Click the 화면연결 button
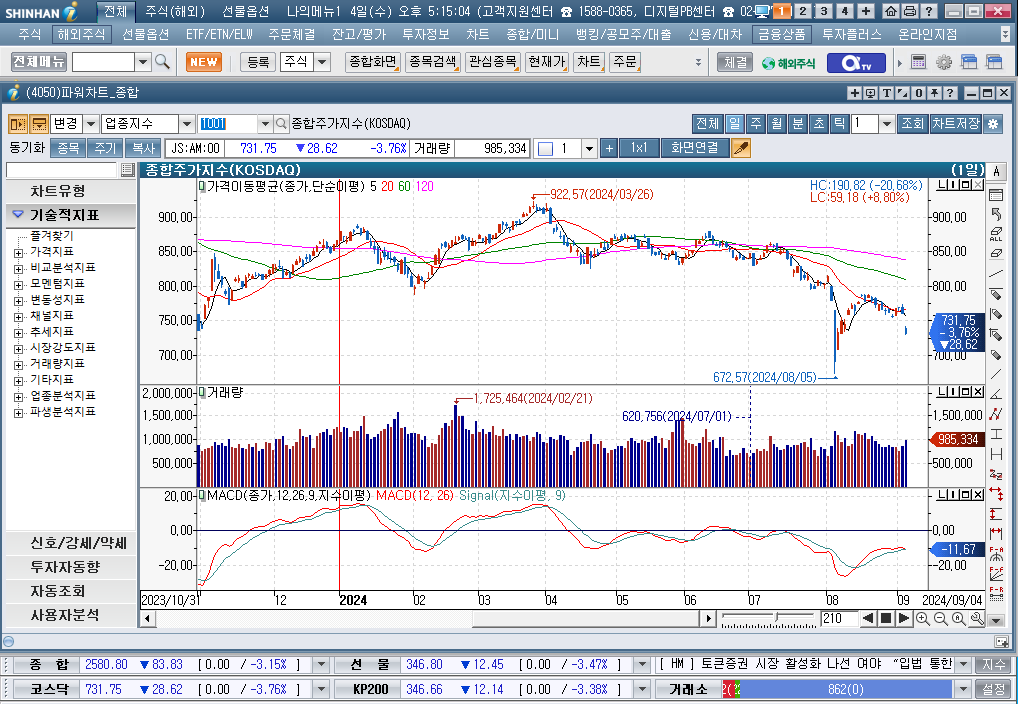 pyautogui.click(x=695, y=148)
